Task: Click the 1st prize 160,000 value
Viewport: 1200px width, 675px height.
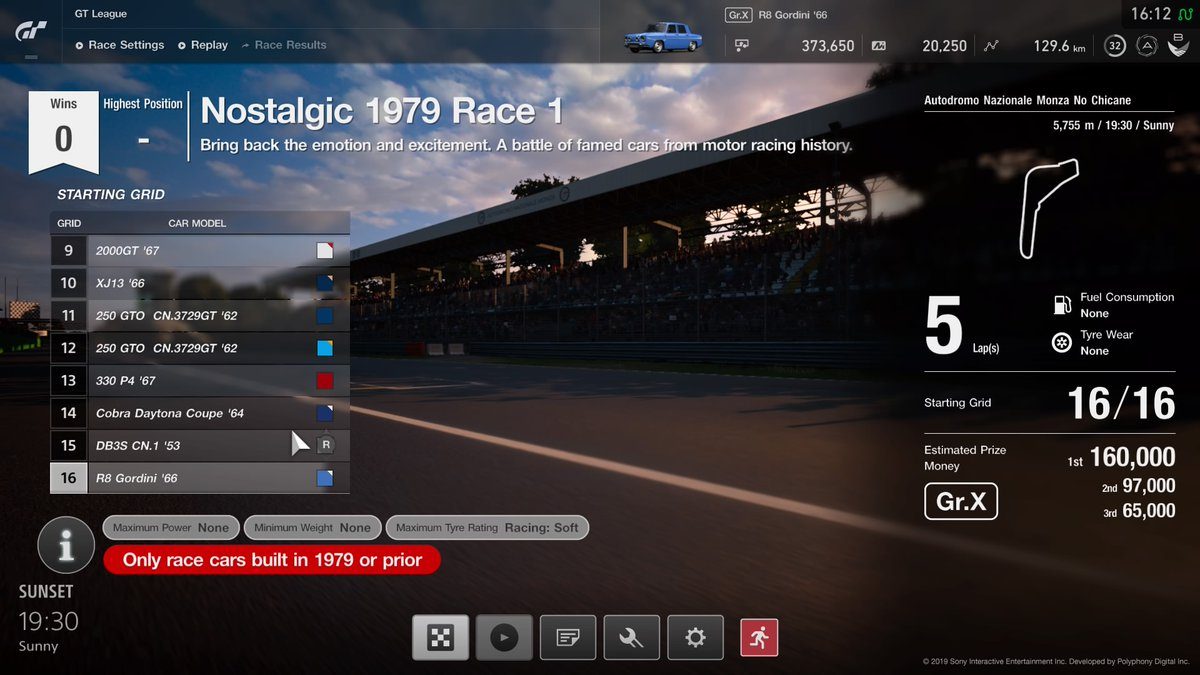Action: point(1132,458)
